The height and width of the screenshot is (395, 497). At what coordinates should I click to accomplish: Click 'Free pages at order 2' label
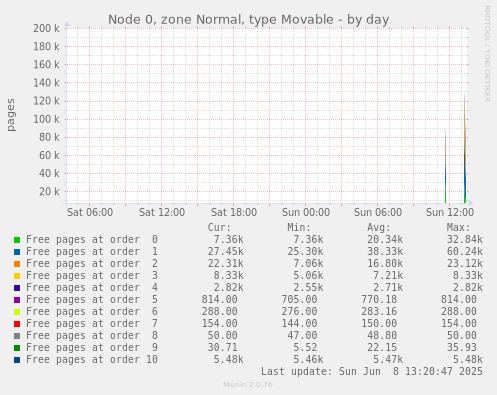click(x=92, y=264)
